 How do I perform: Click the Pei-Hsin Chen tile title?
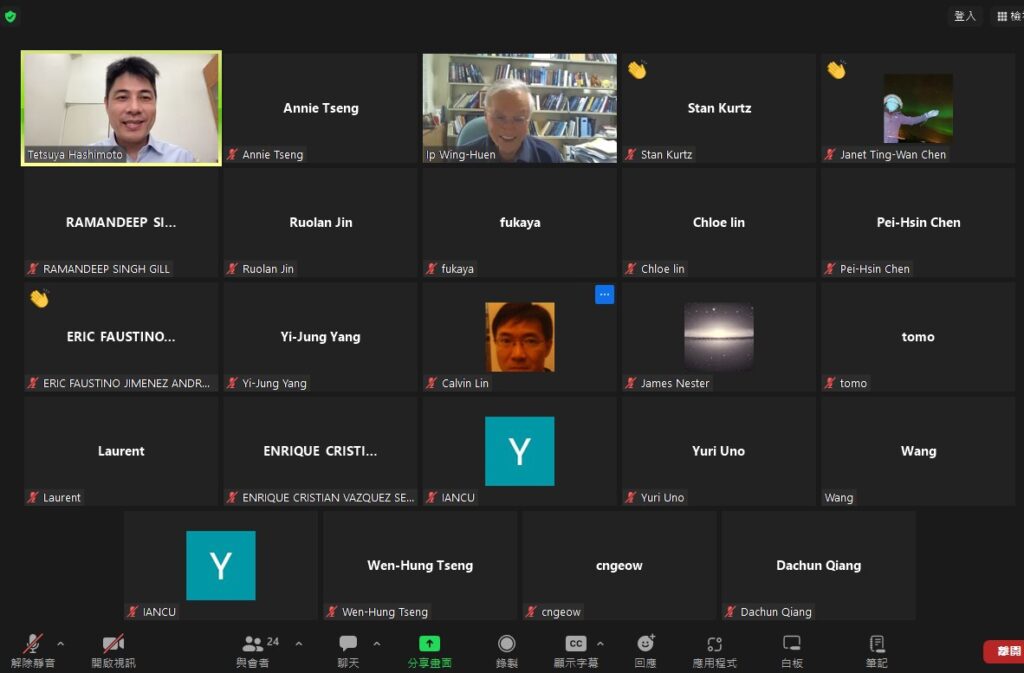coord(918,223)
